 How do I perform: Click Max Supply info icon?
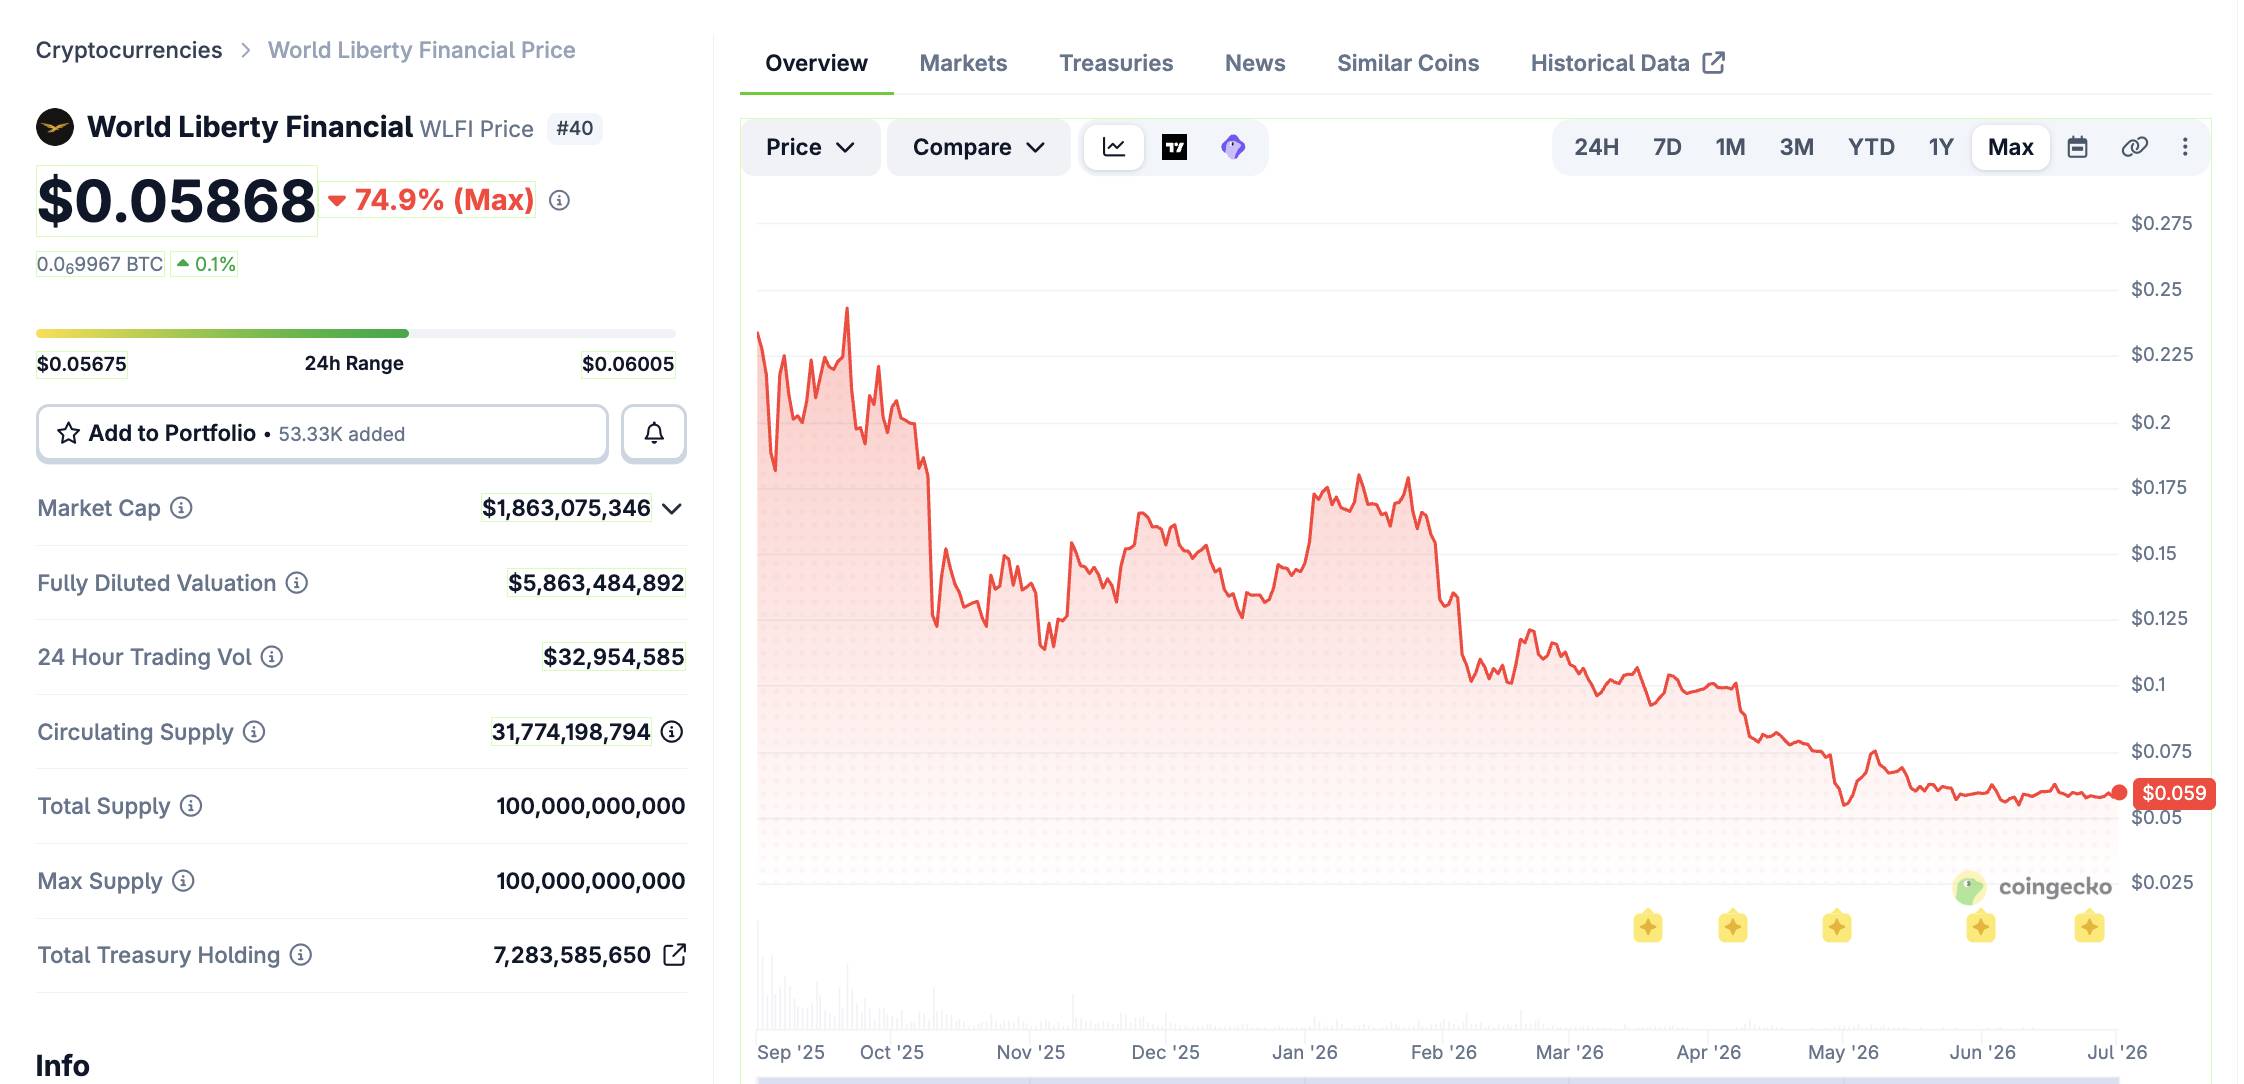(183, 881)
